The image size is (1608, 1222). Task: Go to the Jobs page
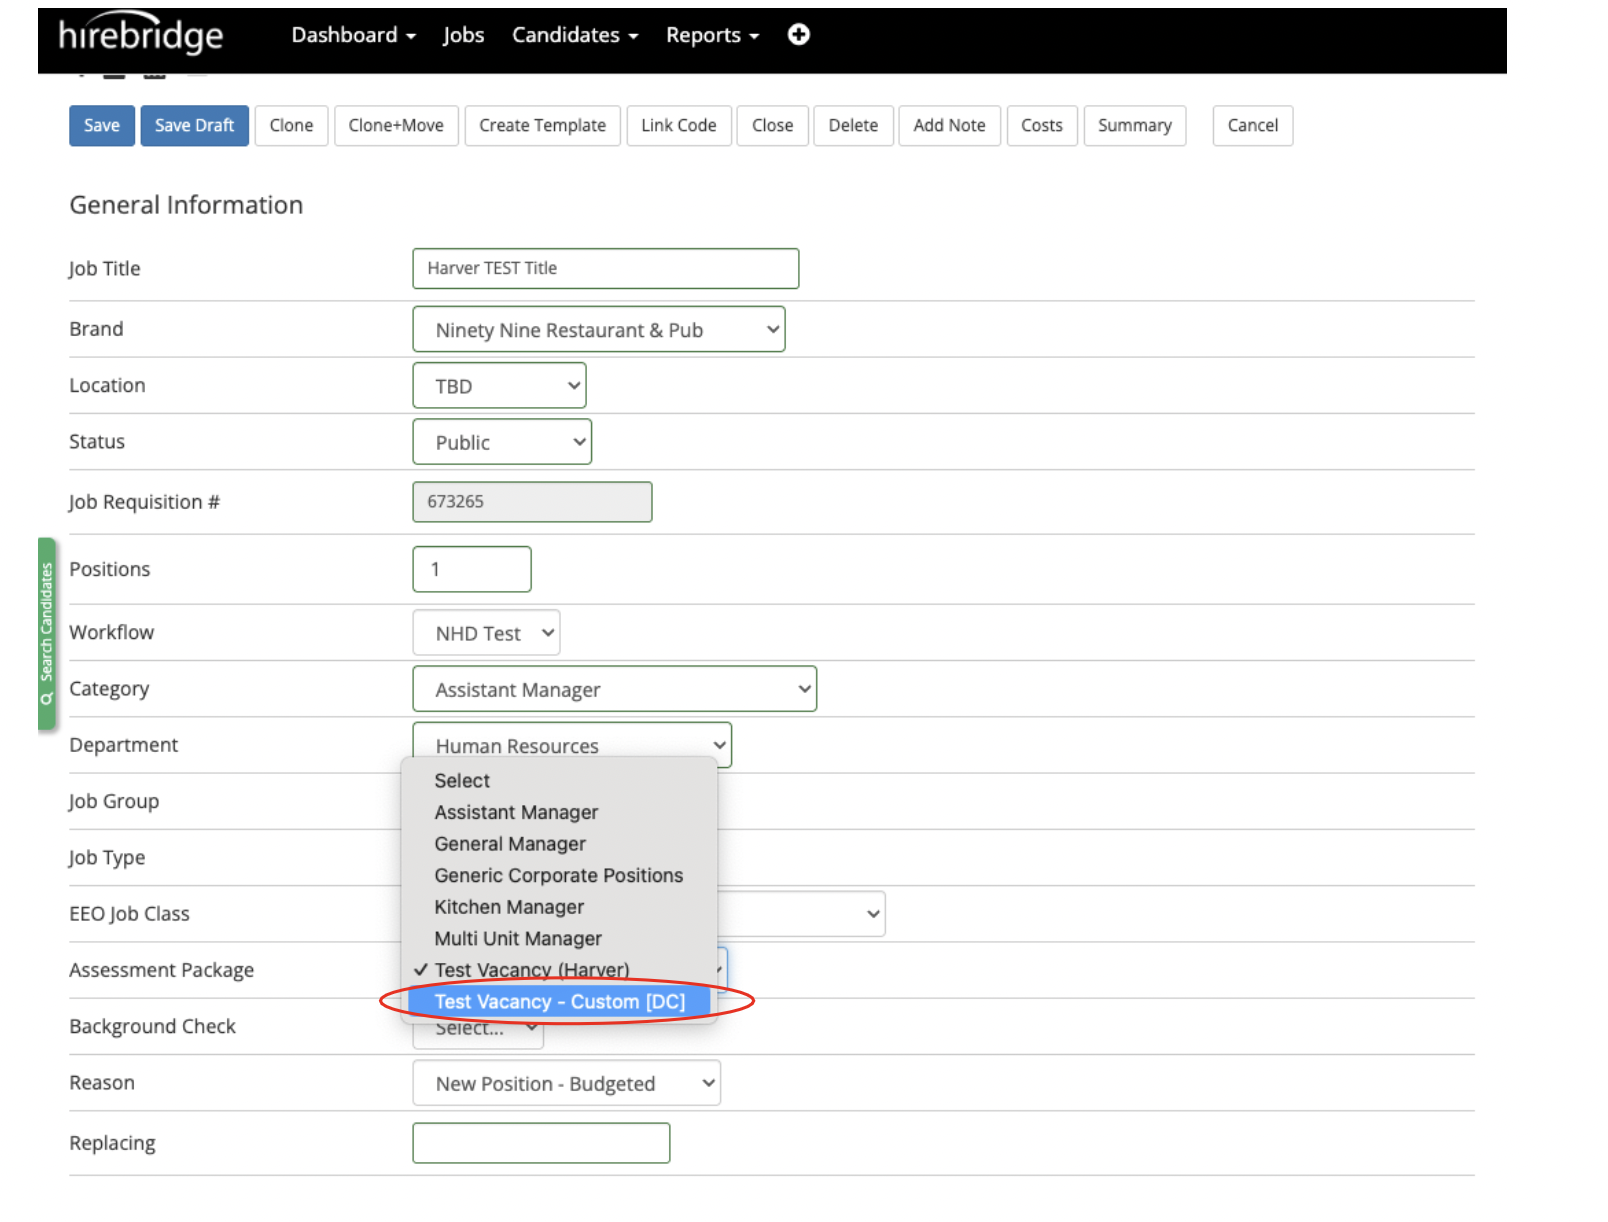pyautogui.click(x=463, y=35)
